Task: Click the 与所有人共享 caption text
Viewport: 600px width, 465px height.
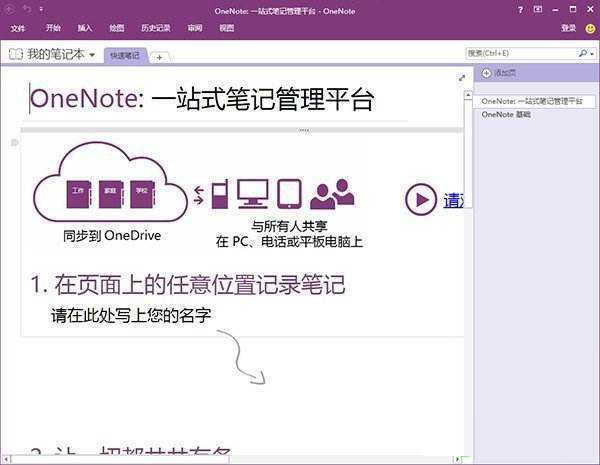Action: (x=289, y=226)
